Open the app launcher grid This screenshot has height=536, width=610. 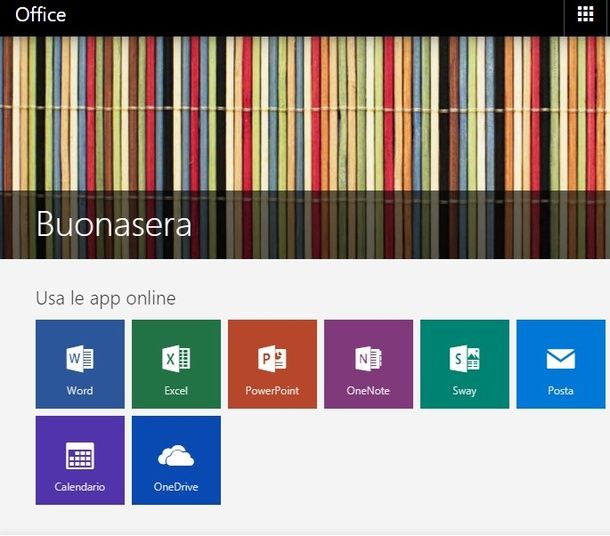[x=586, y=14]
